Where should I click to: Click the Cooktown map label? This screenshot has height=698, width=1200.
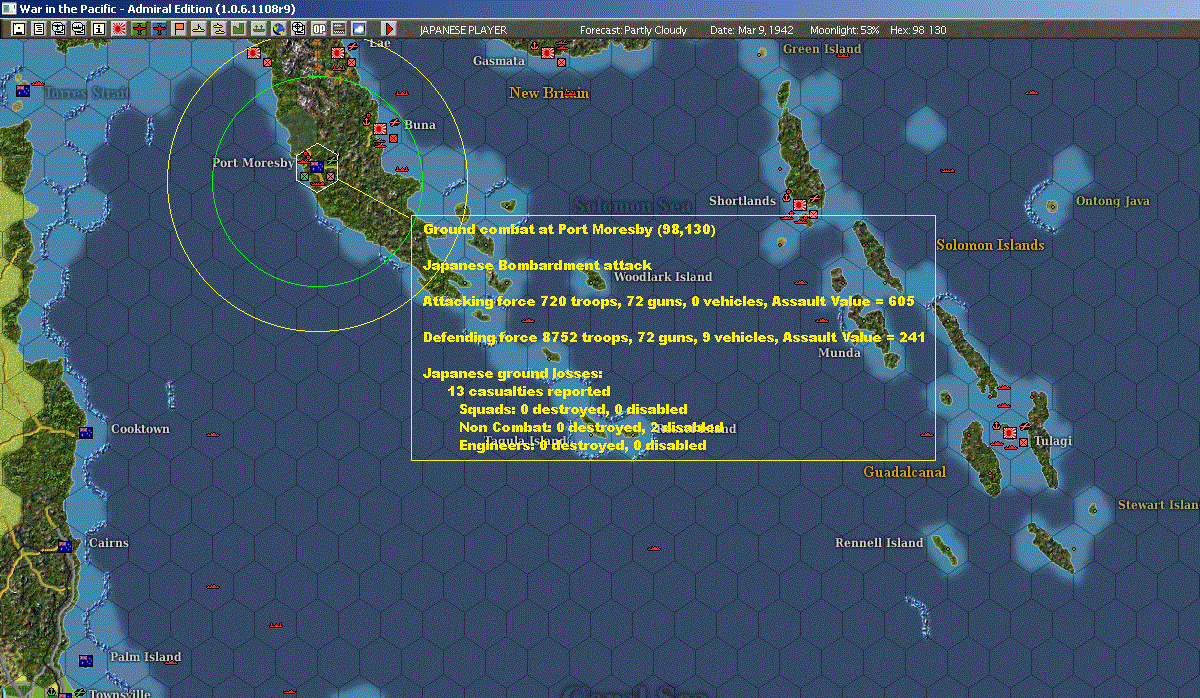pyautogui.click(x=140, y=429)
